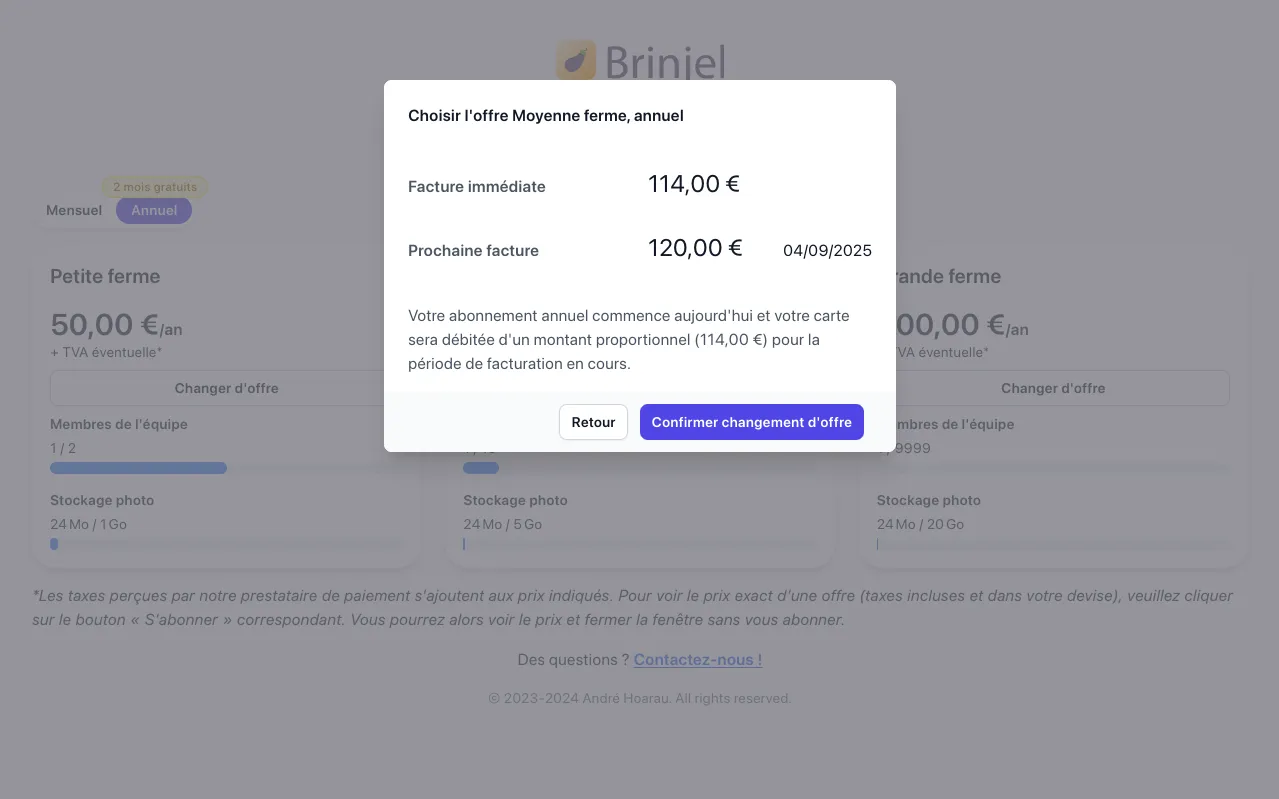Click the Petite ferme plan title
This screenshot has height=799, width=1279.
click(x=105, y=276)
